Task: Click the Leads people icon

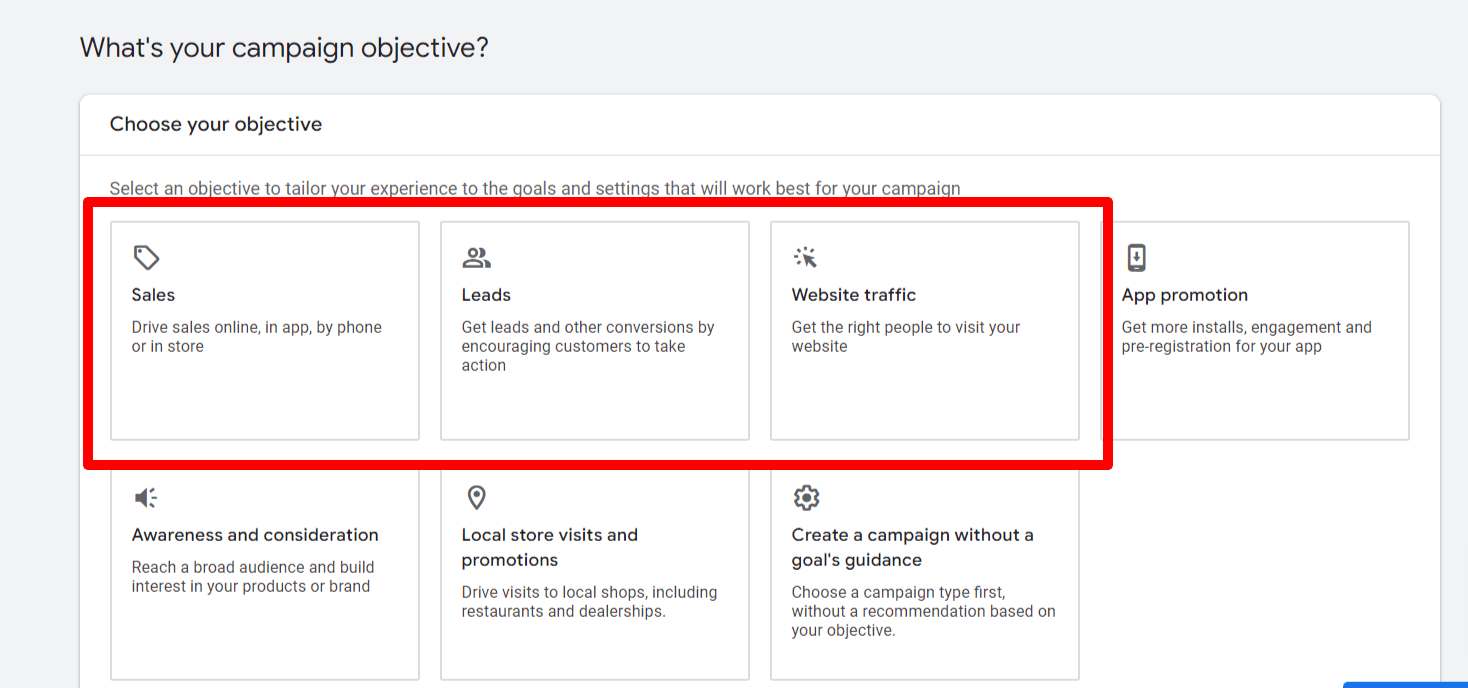Action: coord(476,258)
